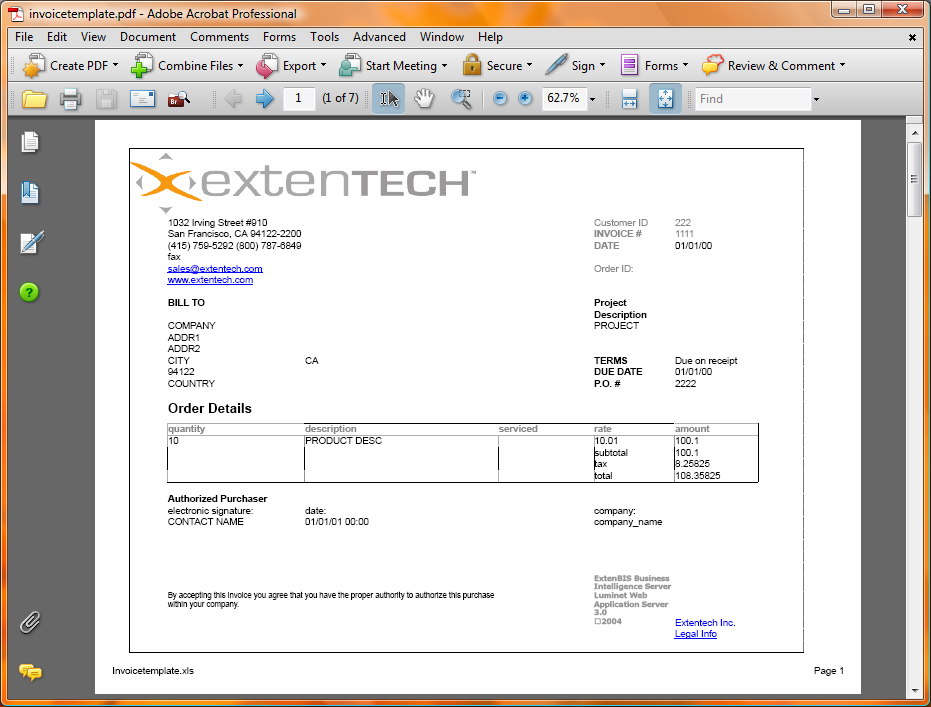Click the page number input field
This screenshot has width=931, height=707.
299,99
